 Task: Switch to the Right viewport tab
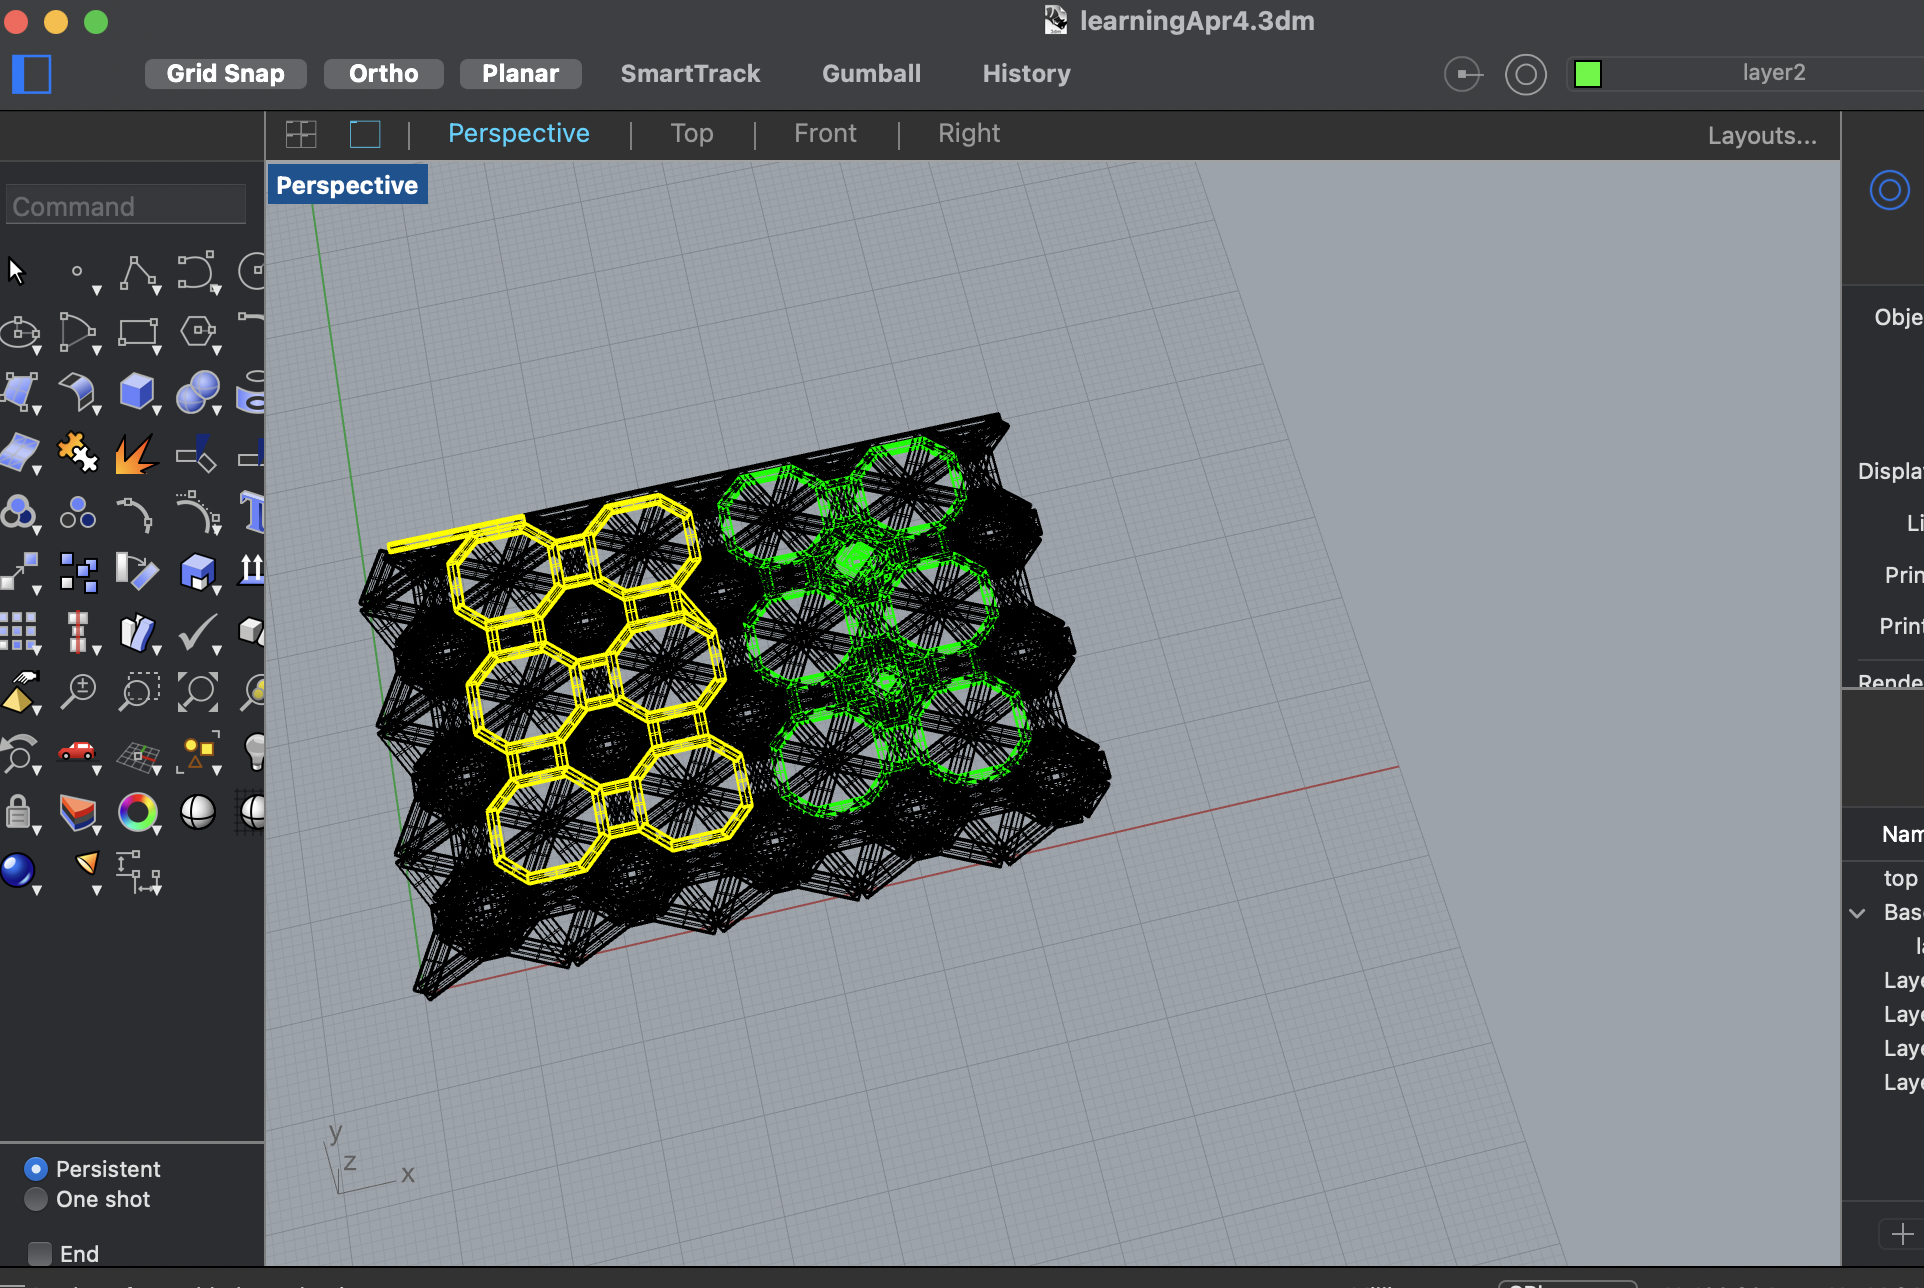coord(968,134)
